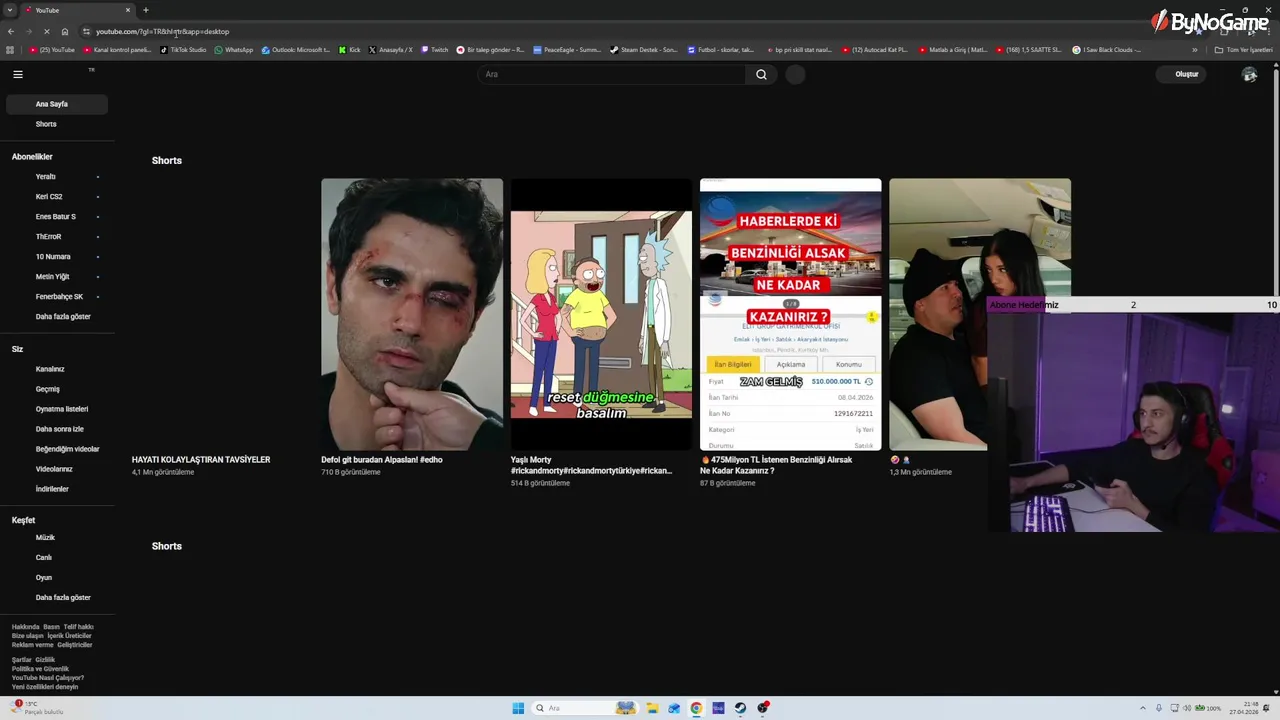Expand Daha fazla göster under Keşfet
Image resolution: width=1280 pixels, height=720 pixels.
point(63,598)
